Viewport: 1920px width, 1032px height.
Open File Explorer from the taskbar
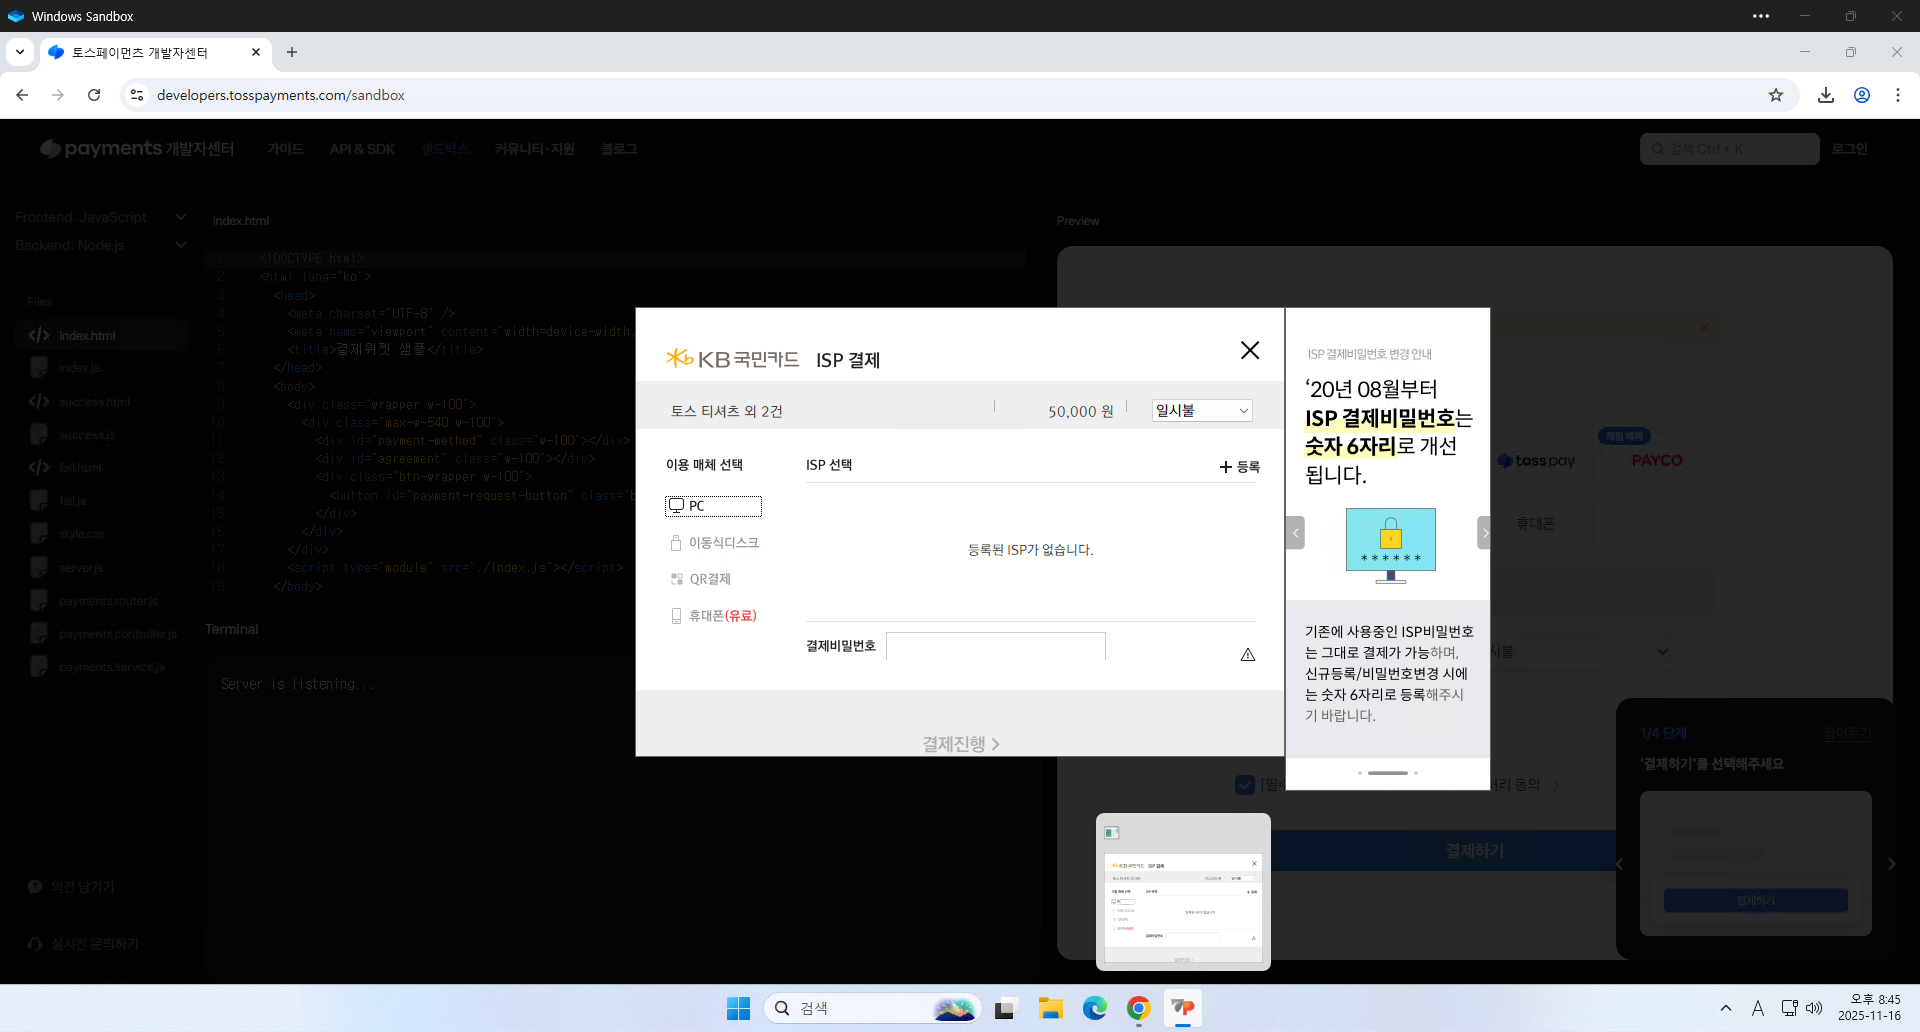[x=1050, y=1008]
